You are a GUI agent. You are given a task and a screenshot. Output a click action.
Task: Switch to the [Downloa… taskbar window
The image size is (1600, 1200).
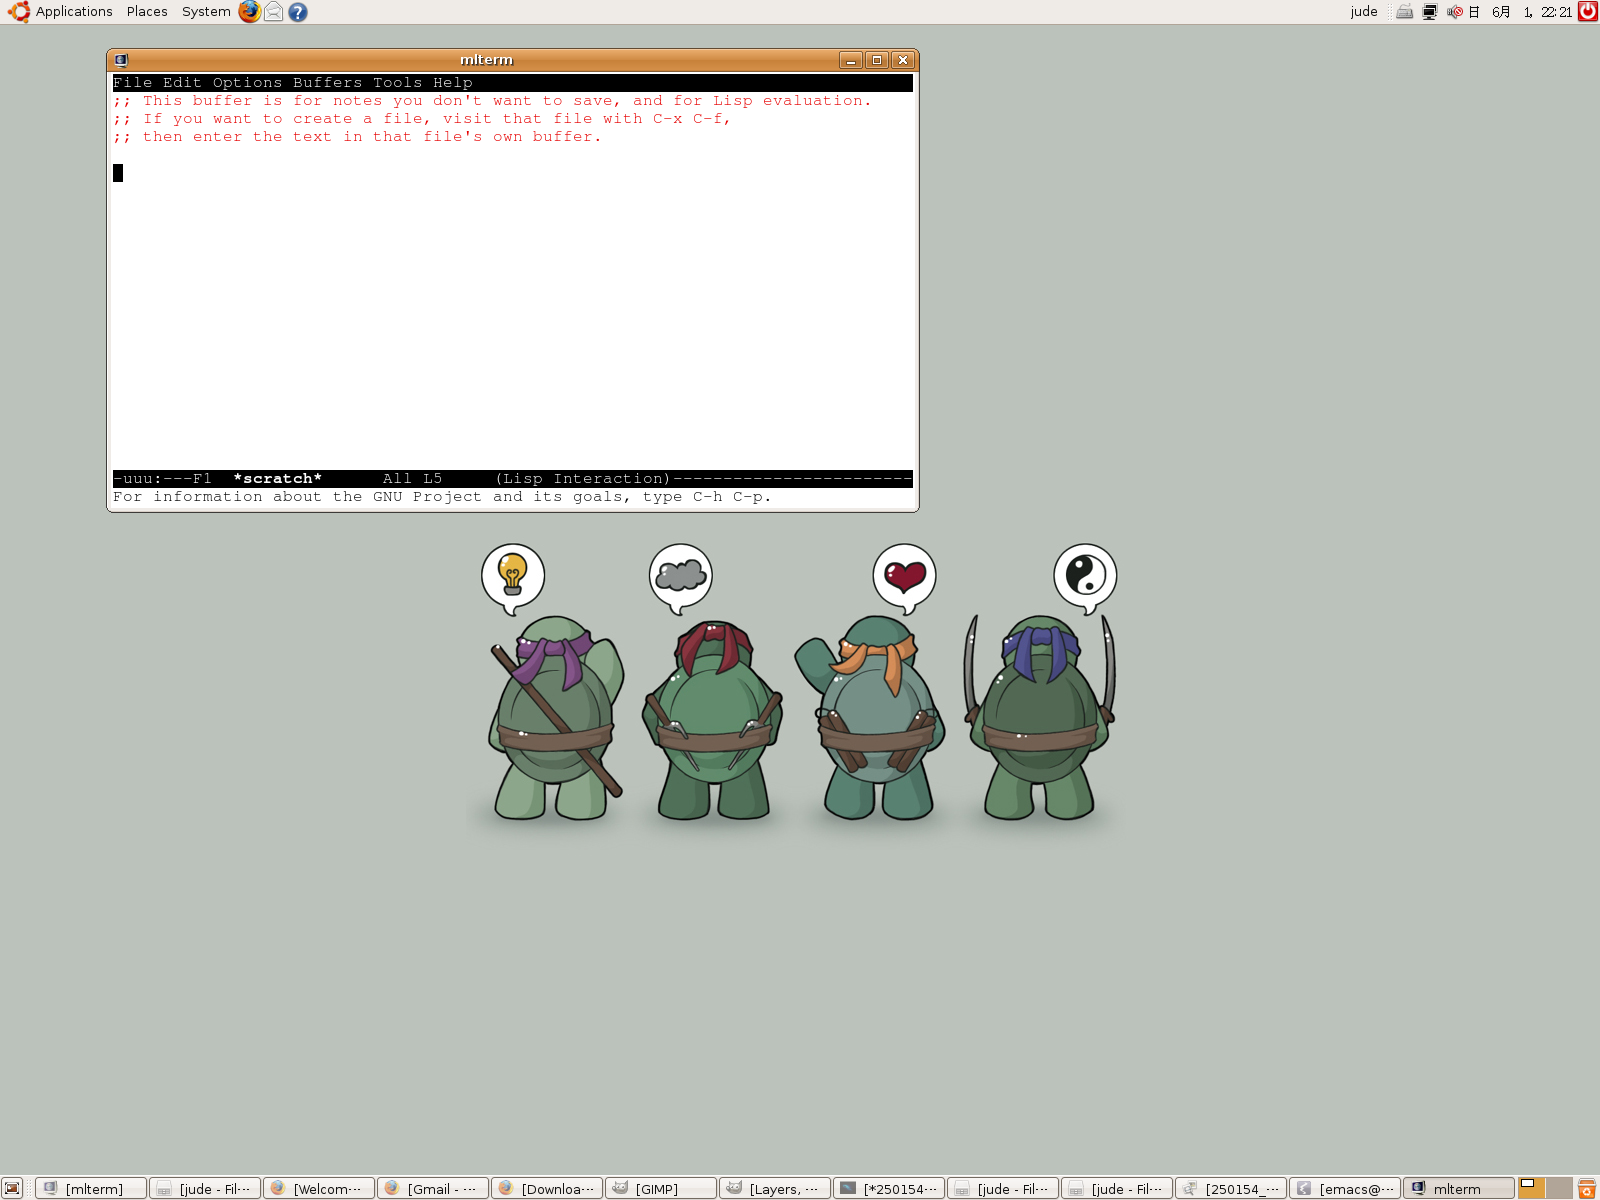548,1188
